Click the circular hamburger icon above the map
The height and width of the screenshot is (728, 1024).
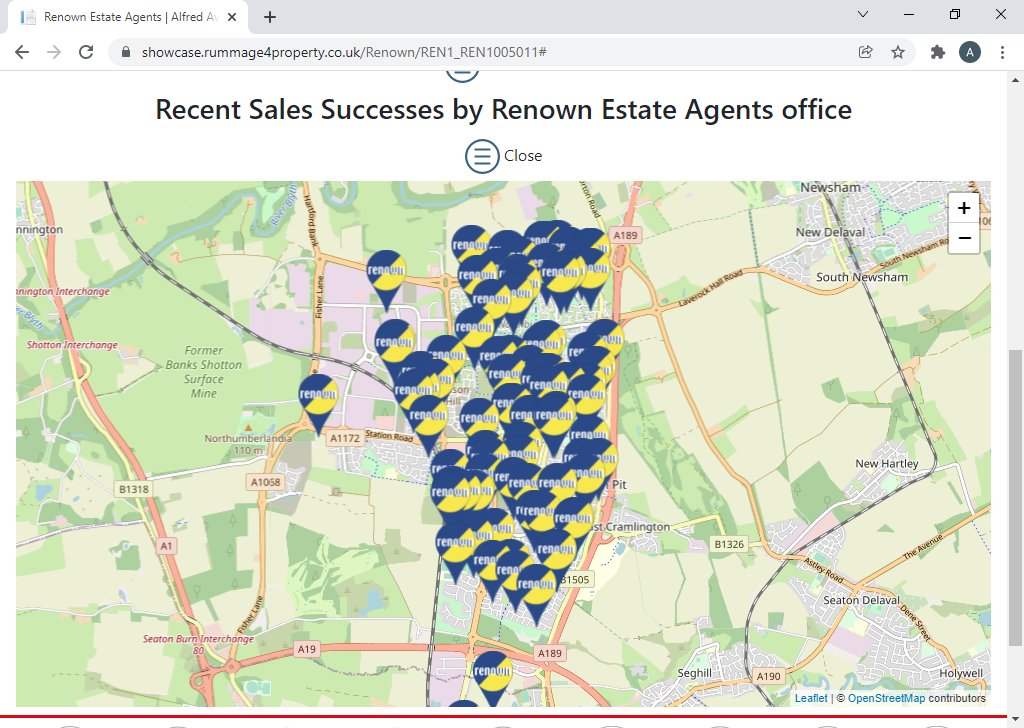(x=481, y=156)
